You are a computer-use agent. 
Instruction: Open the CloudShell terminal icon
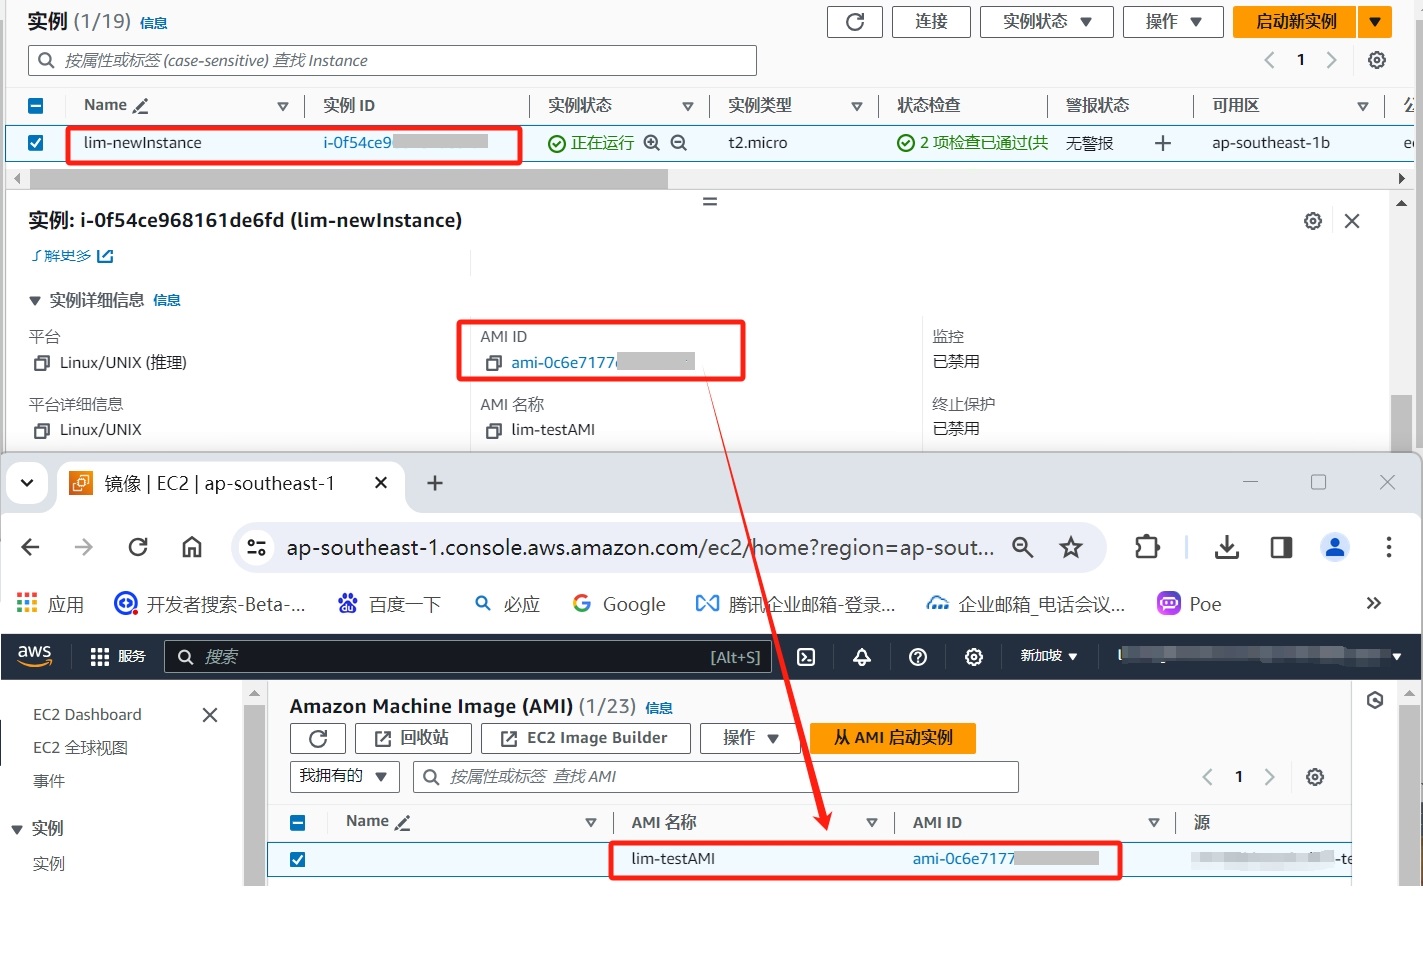coord(806,657)
